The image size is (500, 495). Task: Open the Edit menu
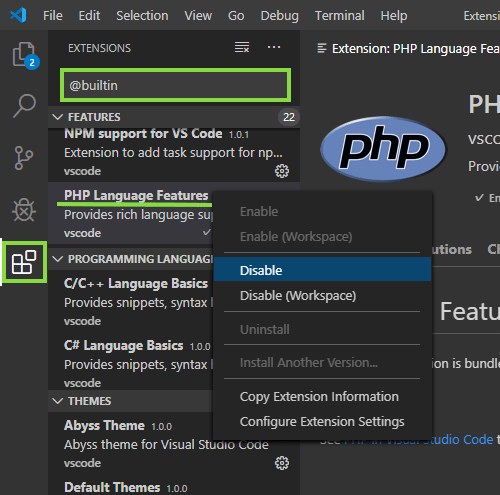[89, 16]
